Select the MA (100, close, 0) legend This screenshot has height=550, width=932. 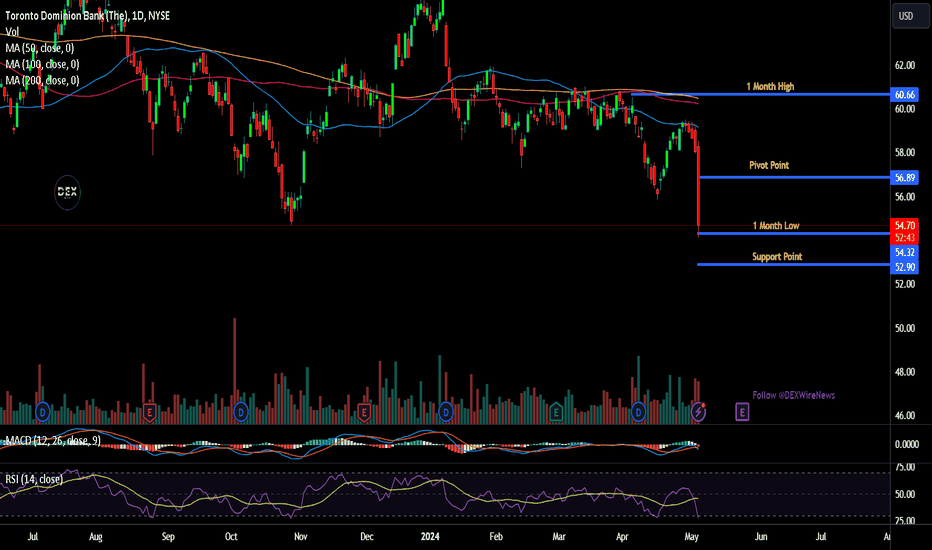(x=42, y=64)
